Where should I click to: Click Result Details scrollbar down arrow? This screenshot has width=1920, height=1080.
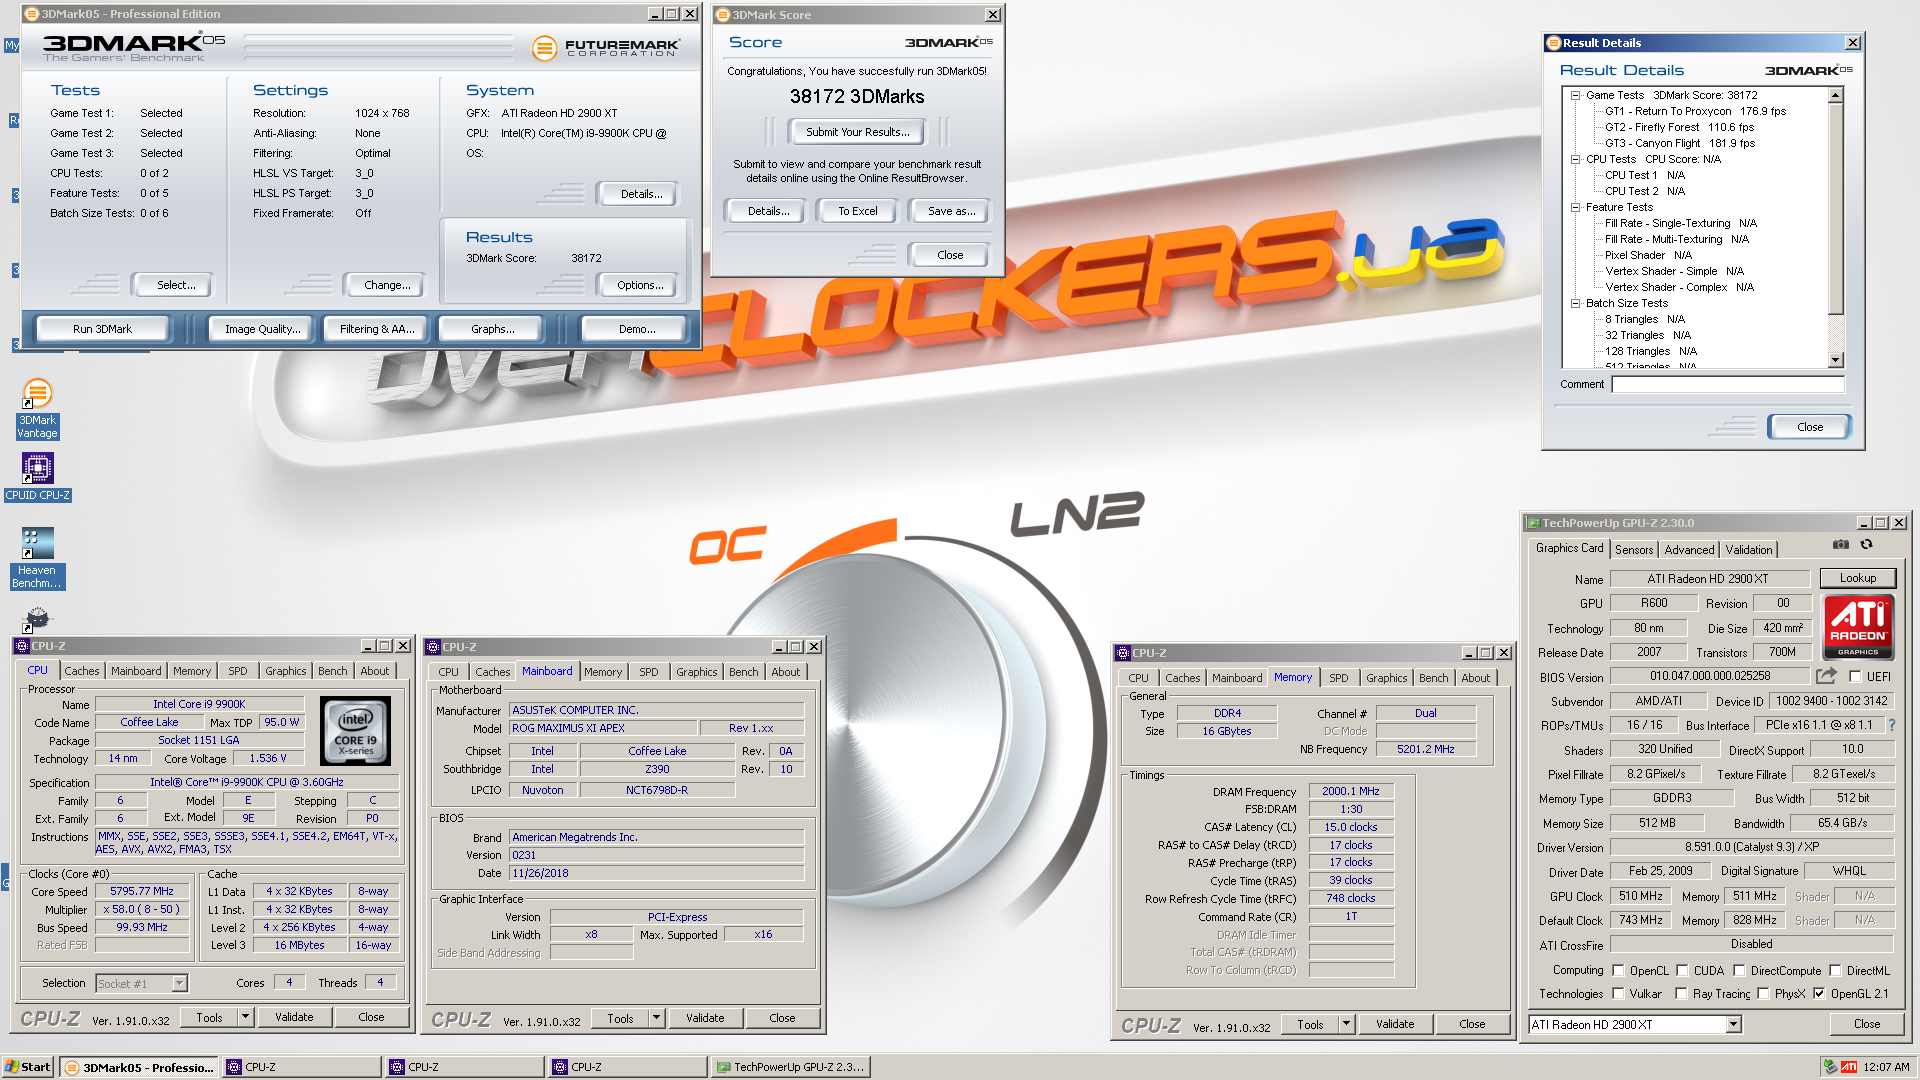[1835, 361]
